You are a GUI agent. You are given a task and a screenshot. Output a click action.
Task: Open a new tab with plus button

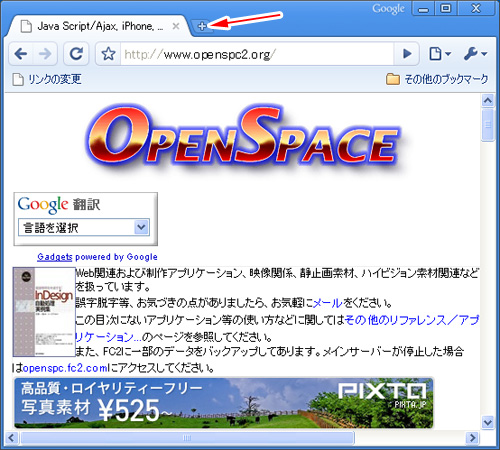coord(202,26)
